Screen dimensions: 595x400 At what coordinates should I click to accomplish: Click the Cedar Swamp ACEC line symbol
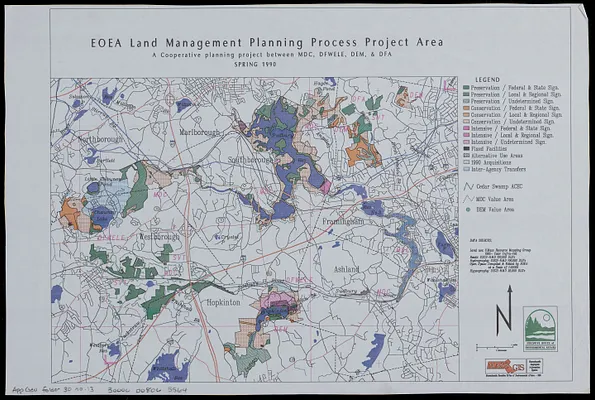pyautogui.click(x=469, y=187)
